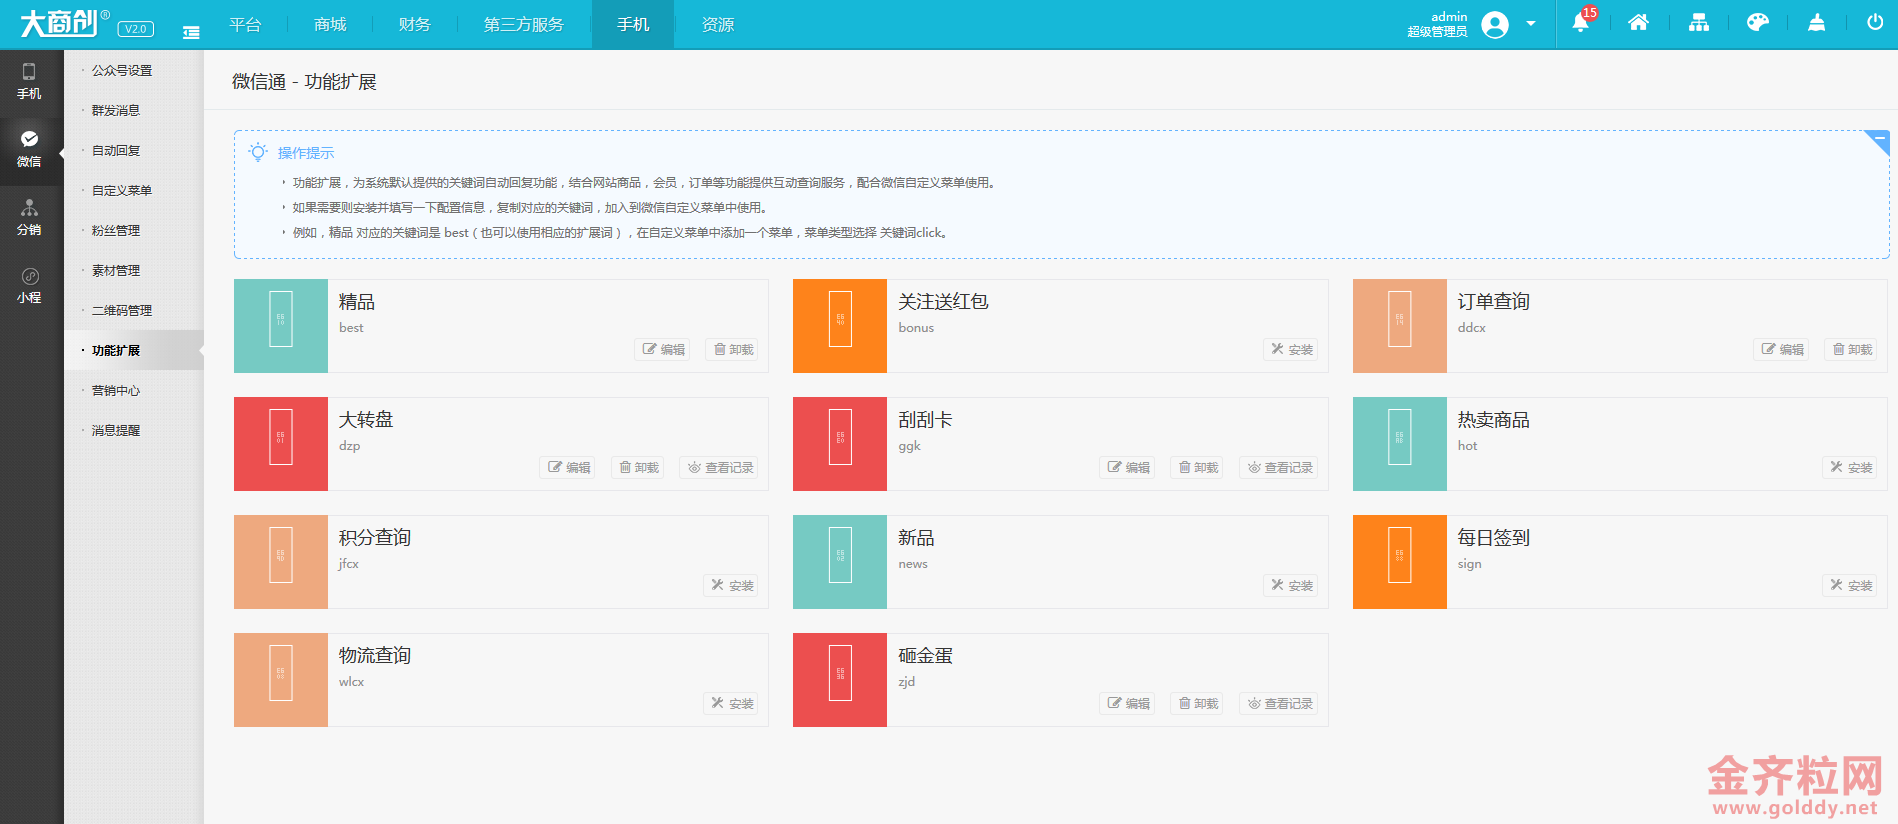1898x824 pixels.
Task: Open the sitemap icon in top bar
Action: point(1699,23)
